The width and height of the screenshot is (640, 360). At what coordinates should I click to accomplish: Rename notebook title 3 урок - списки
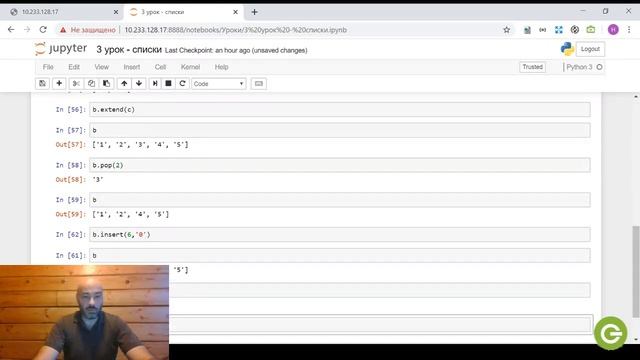(x=129, y=50)
